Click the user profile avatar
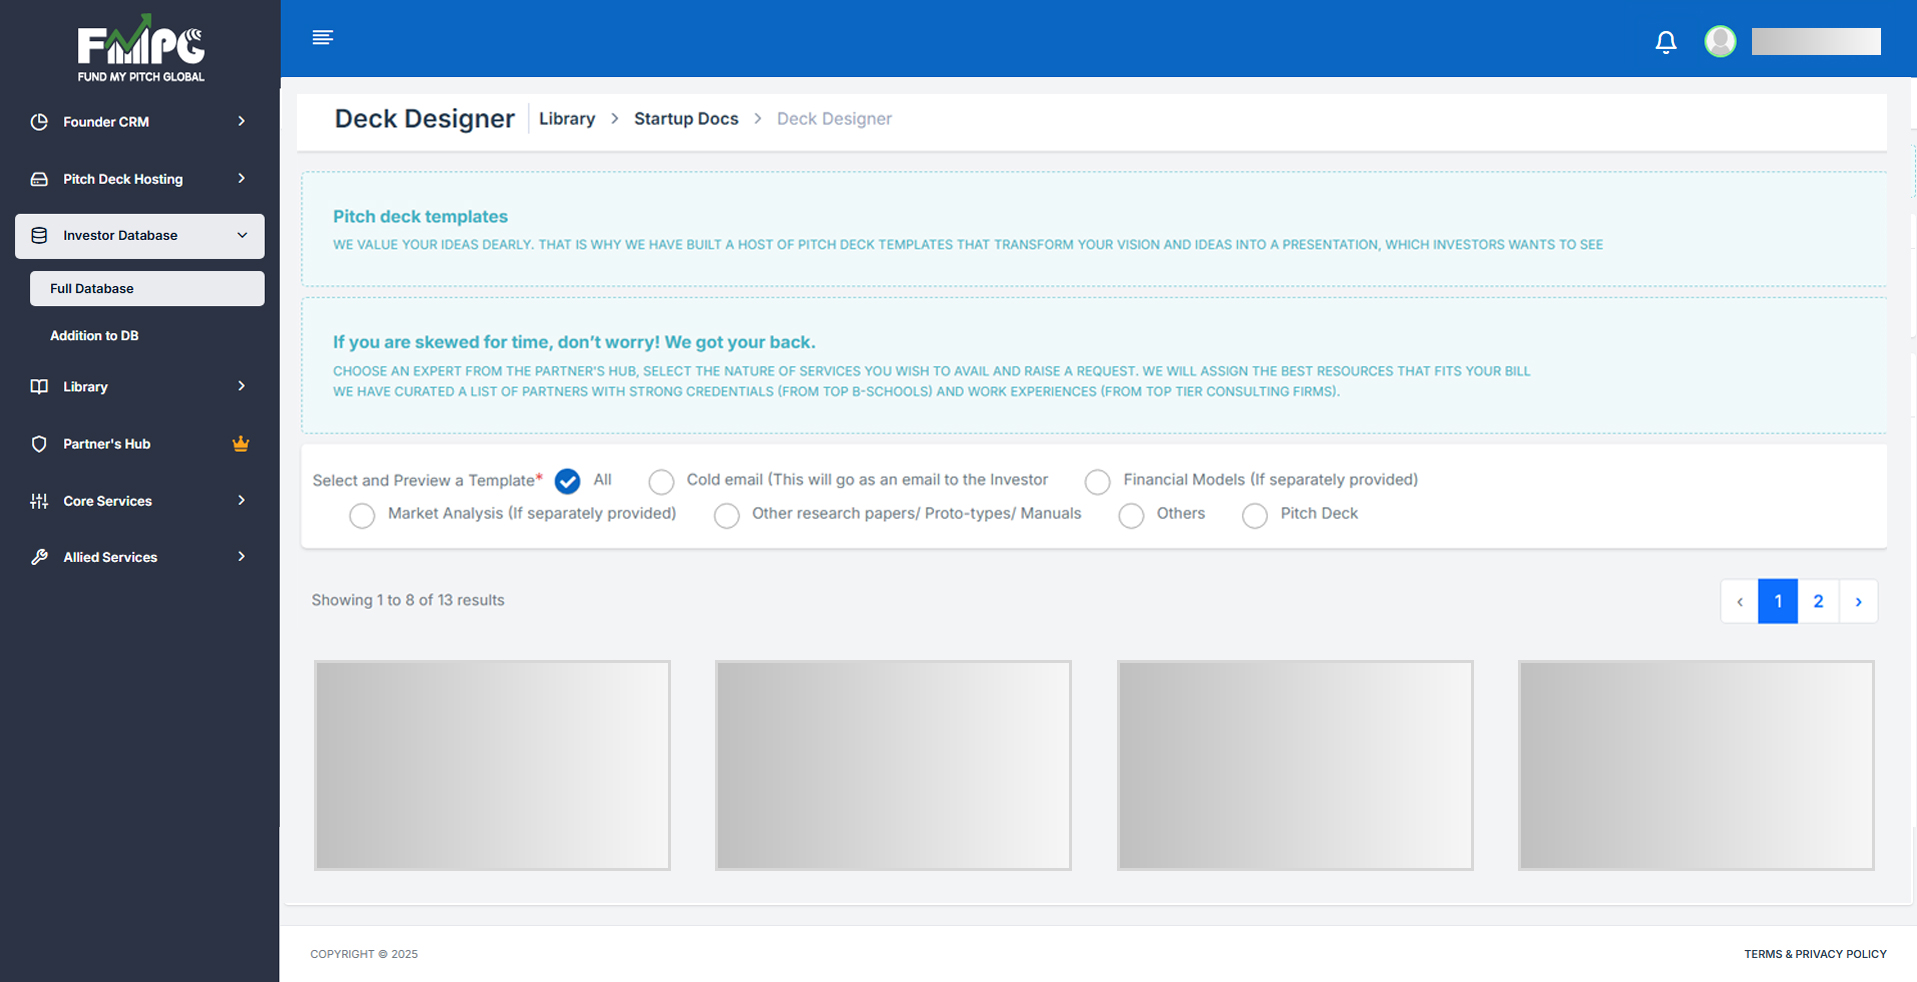Image resolution: width=1917 pixels, height=982 pixels. (1720, 41)
